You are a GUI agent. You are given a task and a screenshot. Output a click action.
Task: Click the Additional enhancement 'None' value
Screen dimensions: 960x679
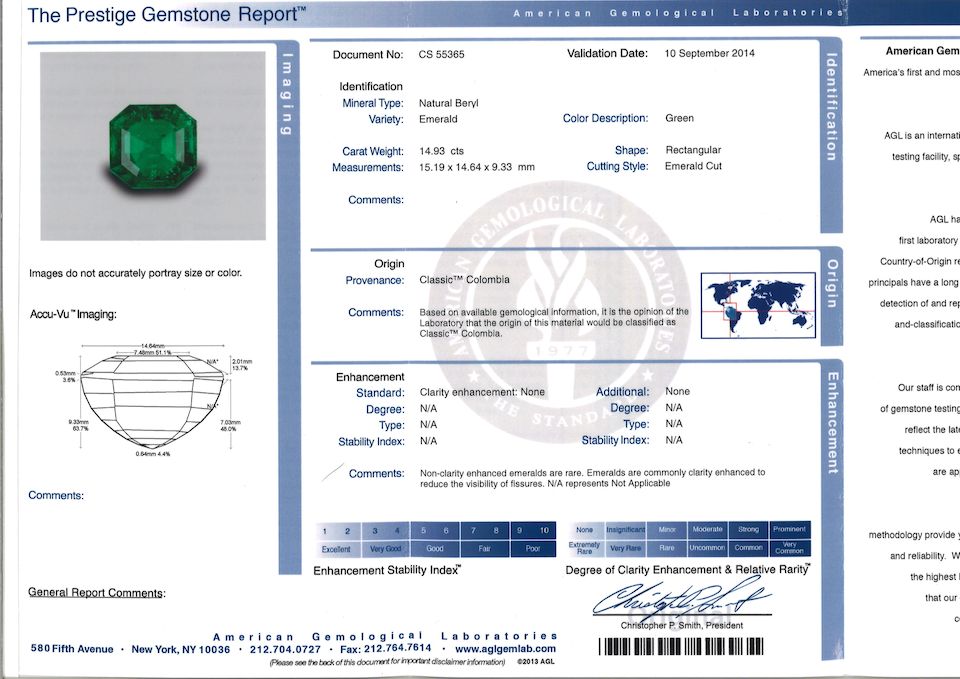tap(677, 391)
